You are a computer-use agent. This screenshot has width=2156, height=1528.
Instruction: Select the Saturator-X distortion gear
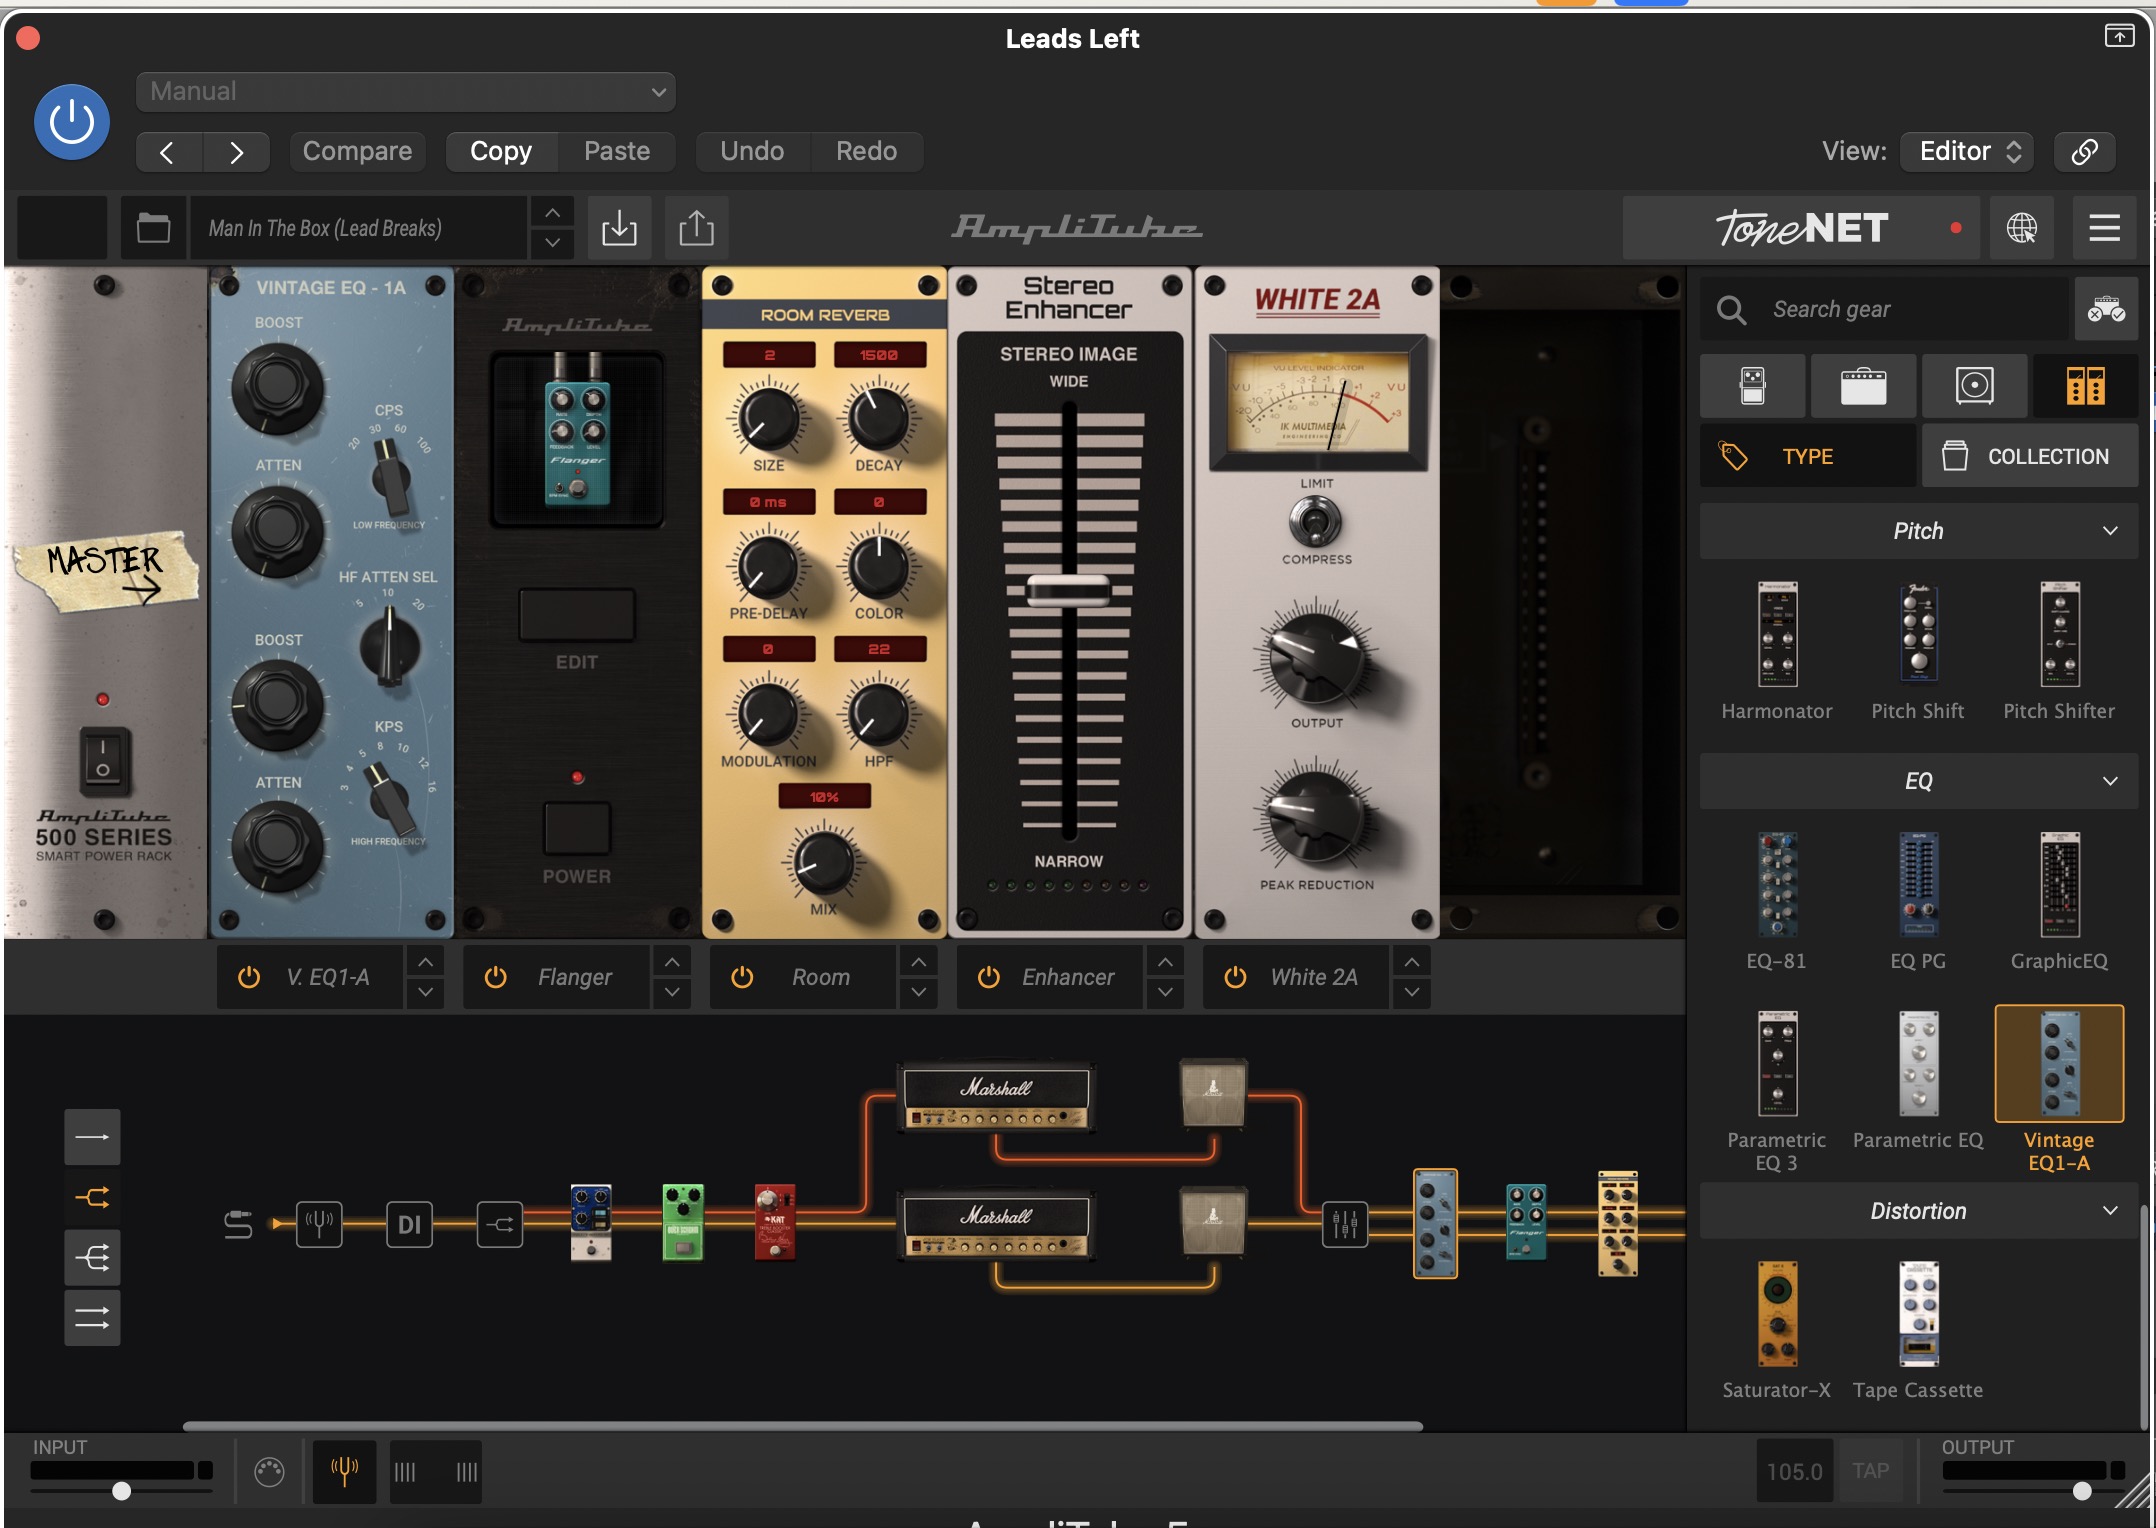click(1777, 1329)
